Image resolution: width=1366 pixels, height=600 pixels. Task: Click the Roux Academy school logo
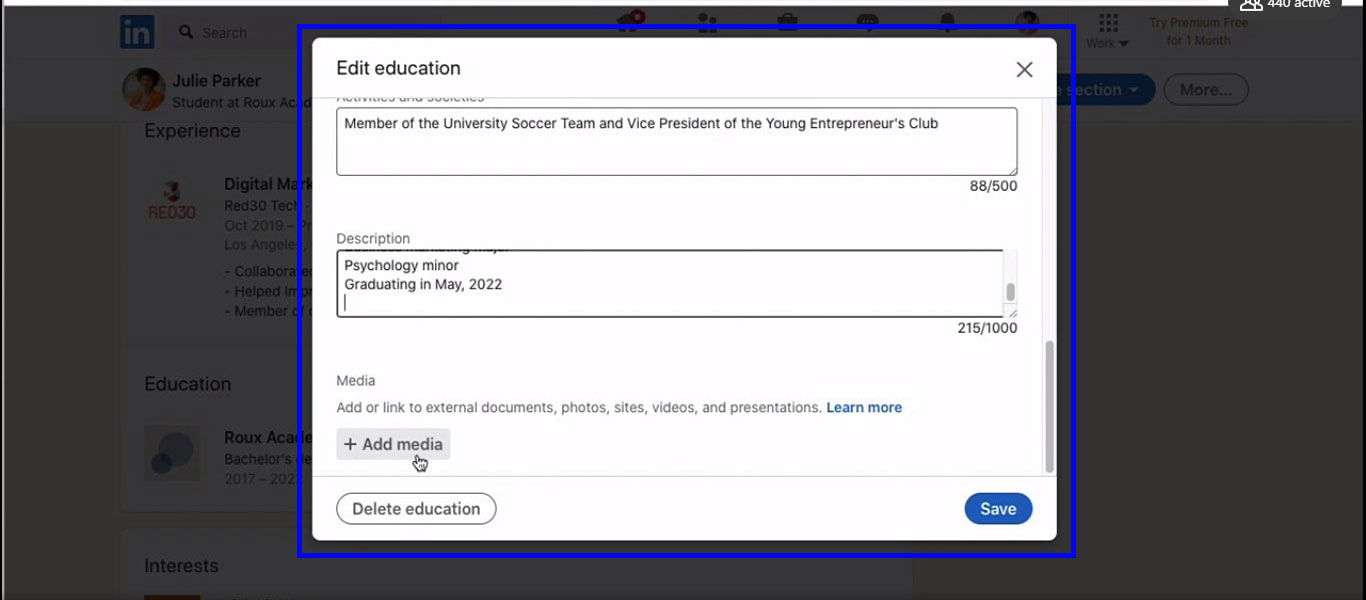[x=172, y=452]
